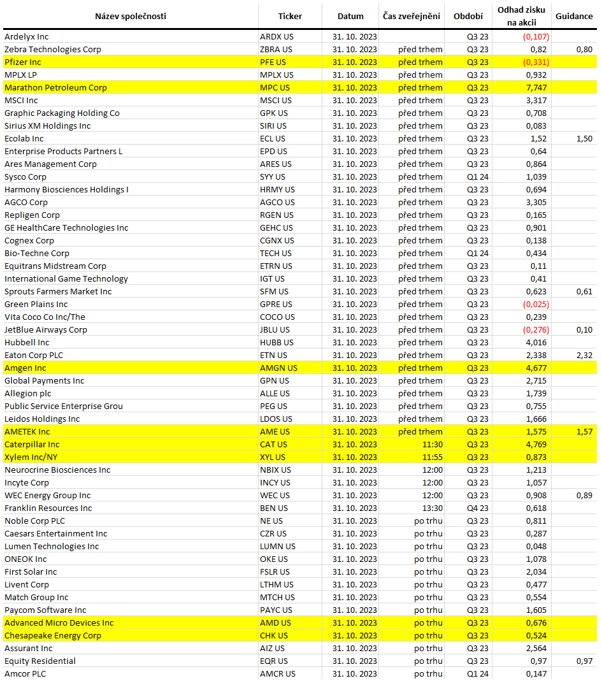Click the '2,32' guidance value for Eaton
Screen dimensions: 602x683
[584, 355]
